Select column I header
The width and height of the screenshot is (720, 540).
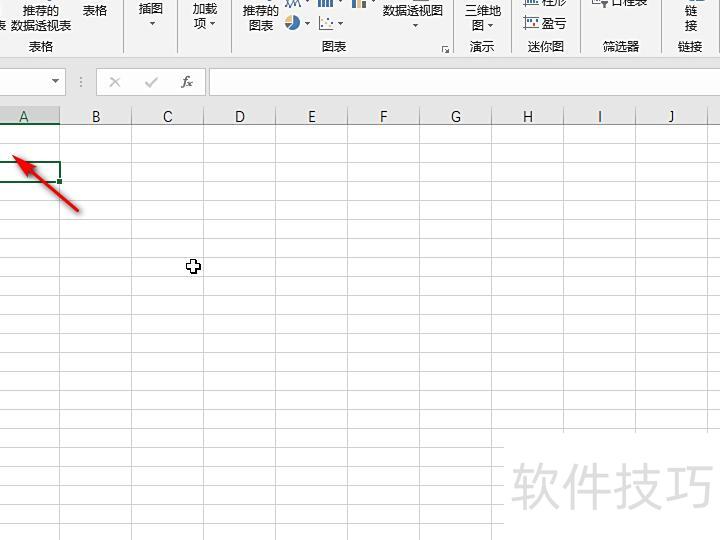(600, 116)
